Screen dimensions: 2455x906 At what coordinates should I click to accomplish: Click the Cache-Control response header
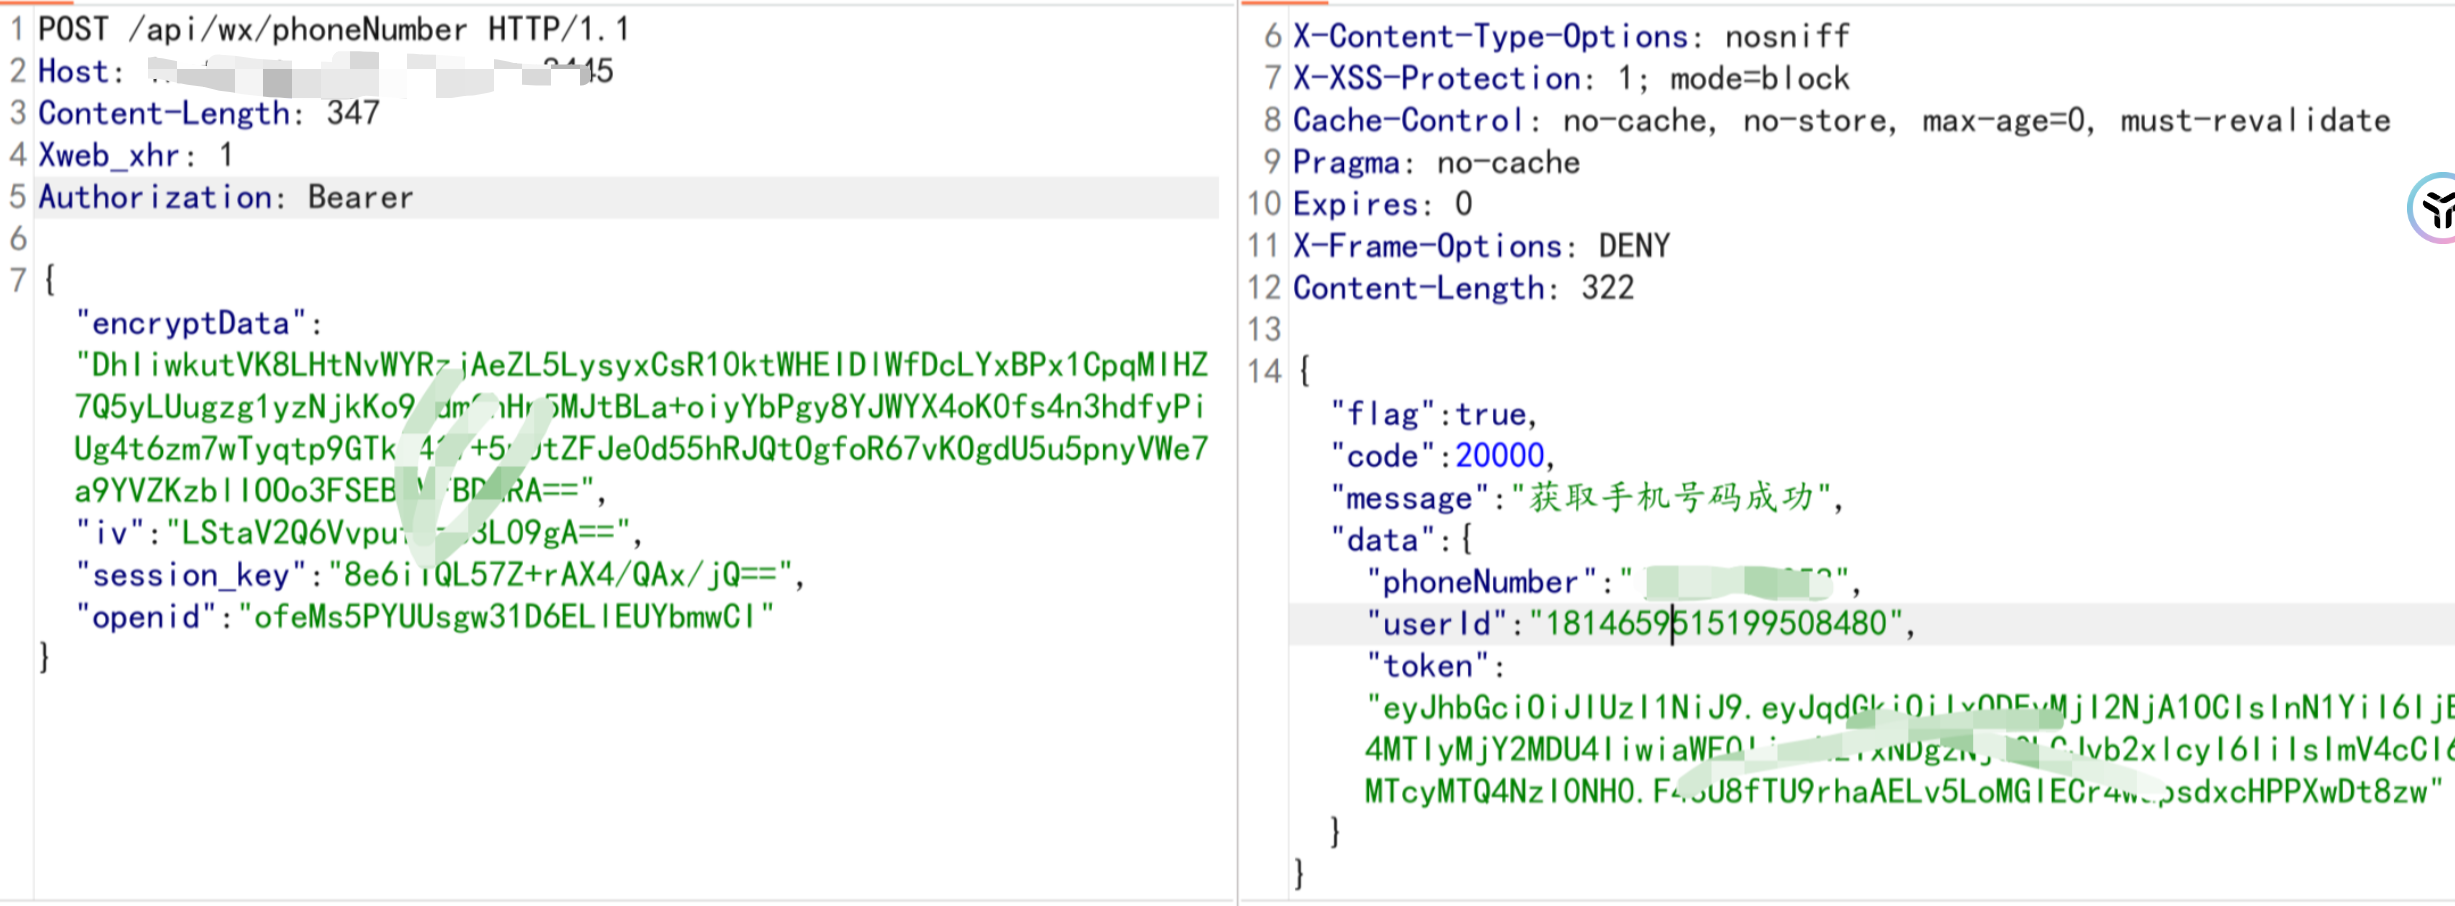1407,121
